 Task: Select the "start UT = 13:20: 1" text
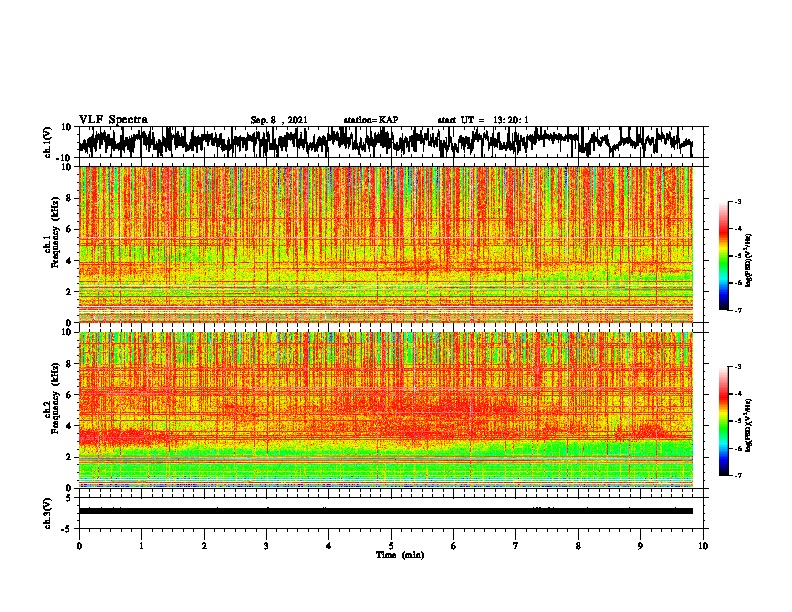pyautogui.click(x=483, y=120)
